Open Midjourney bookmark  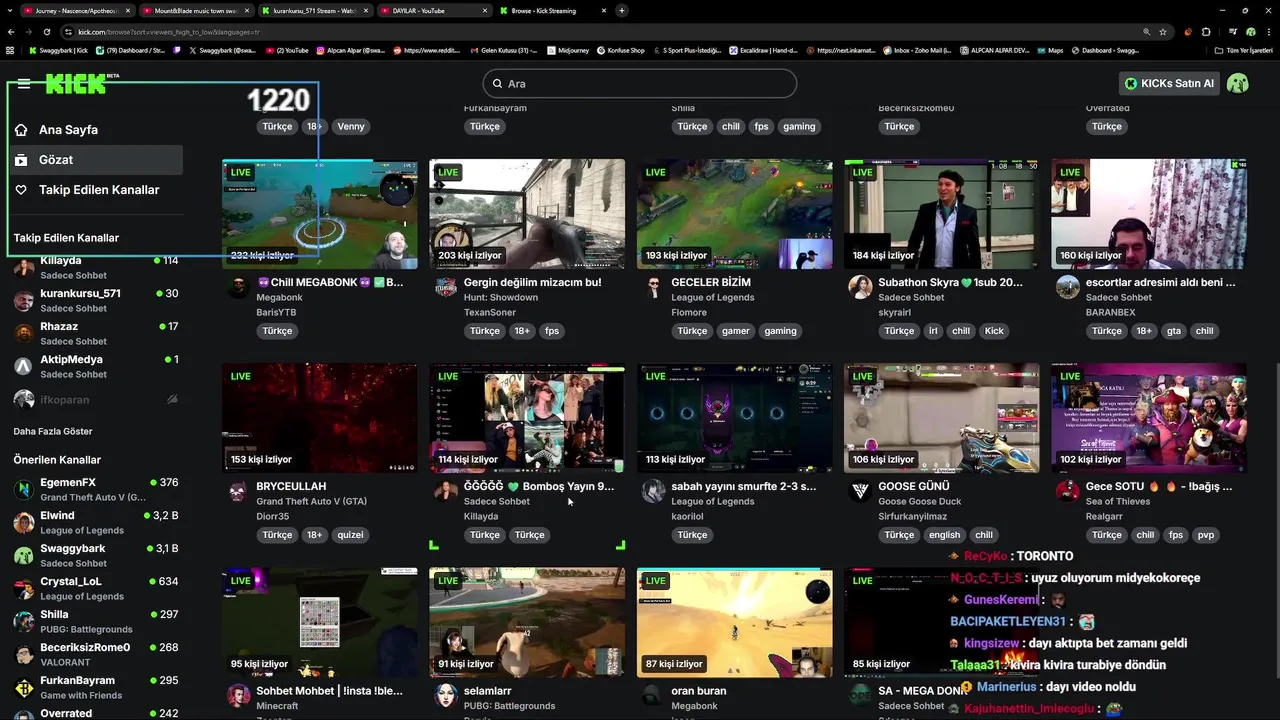(568, 50)
